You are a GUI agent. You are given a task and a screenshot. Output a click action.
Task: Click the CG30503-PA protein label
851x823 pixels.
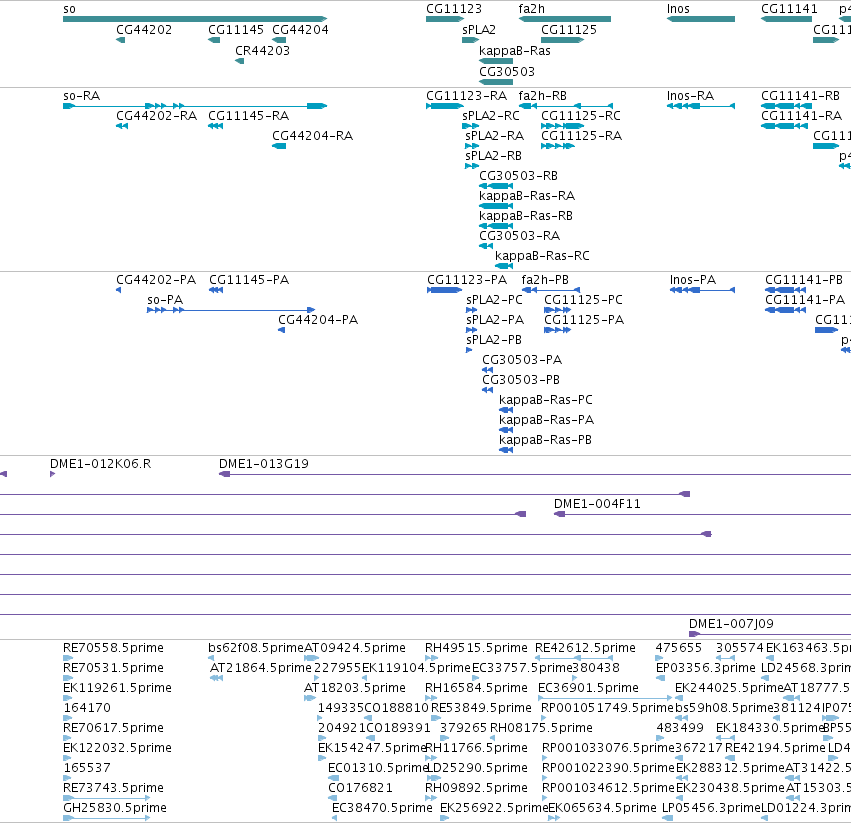[x=522, y=360]
